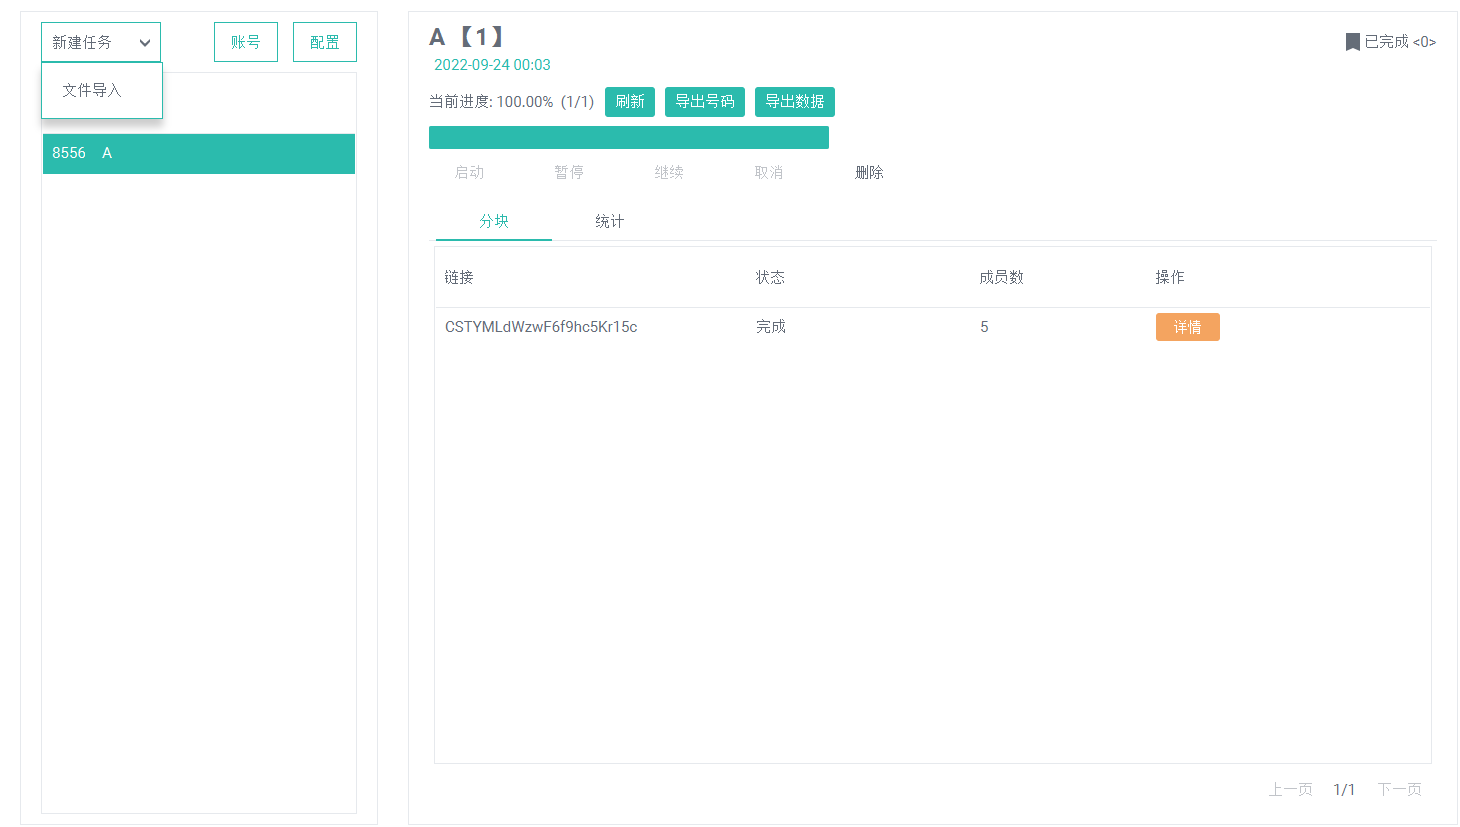Click the 当前进度 100.00% (1/1) text

pyautogui.click(x=511, y=102)
